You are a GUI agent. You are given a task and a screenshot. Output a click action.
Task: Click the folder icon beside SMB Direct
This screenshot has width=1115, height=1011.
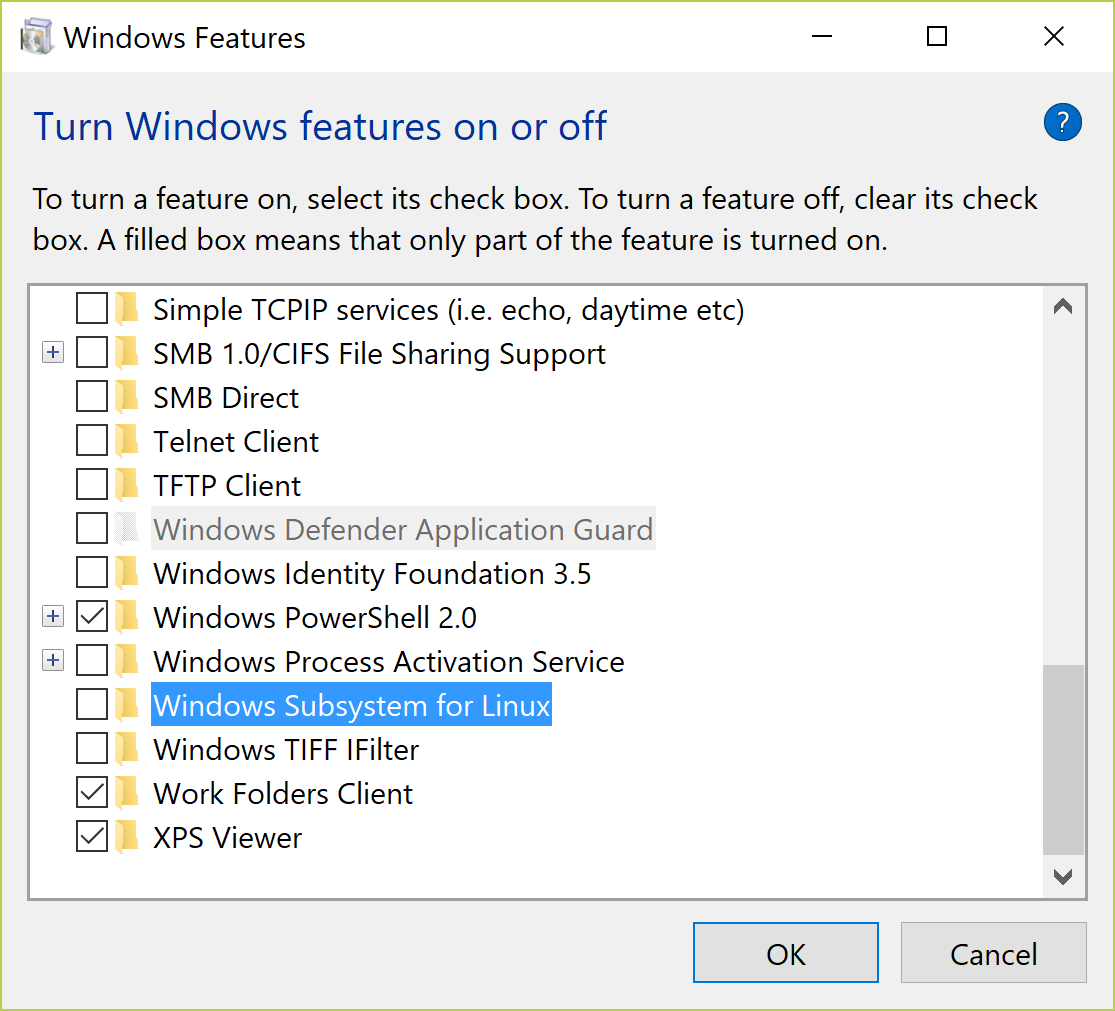(x=127, y=397)
